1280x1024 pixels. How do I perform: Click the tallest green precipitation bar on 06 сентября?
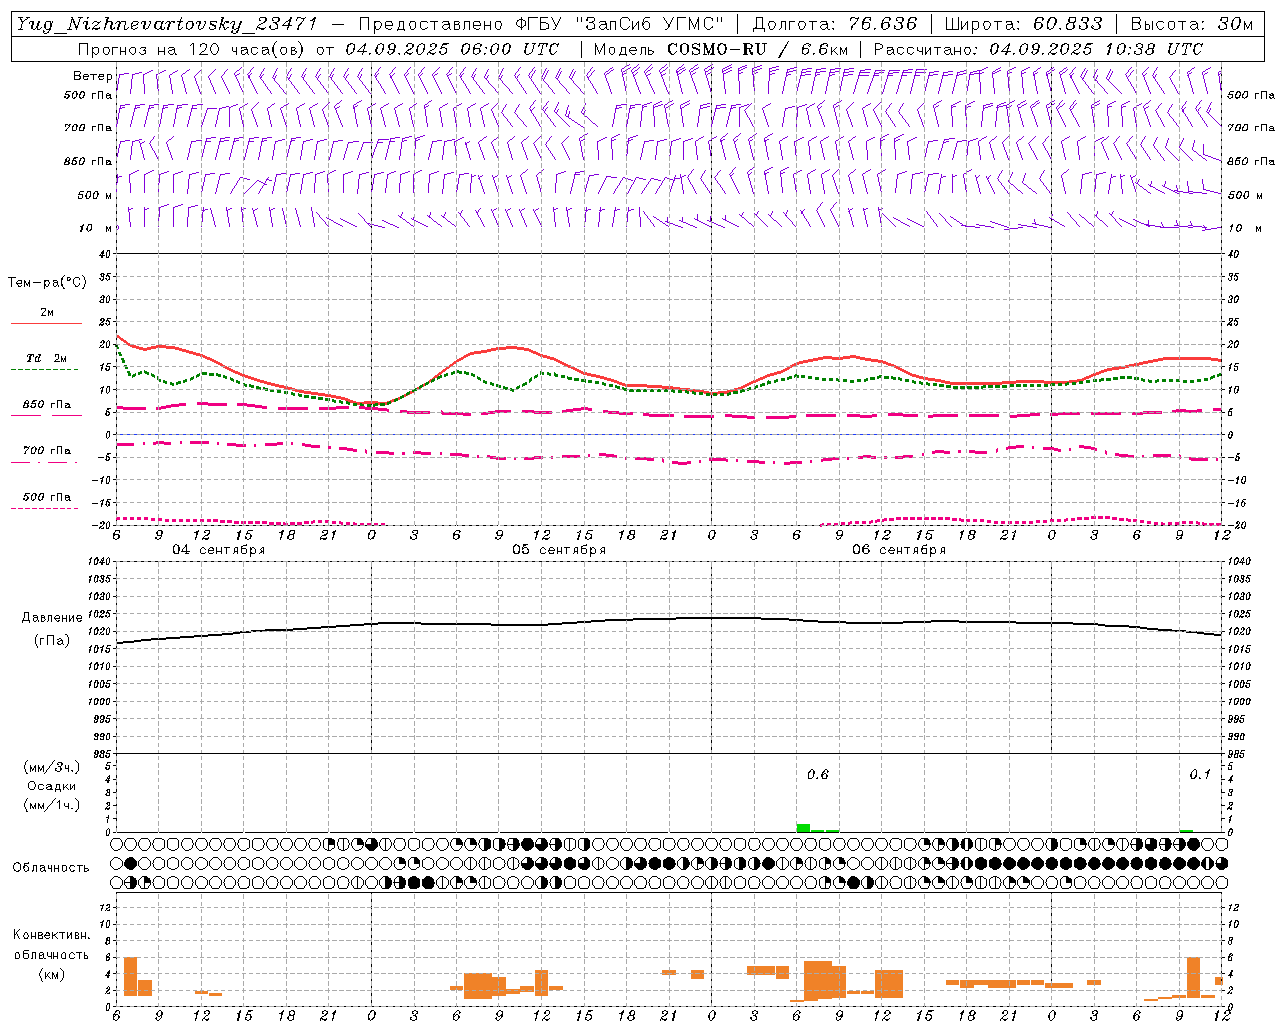click(x=803, y=828)
